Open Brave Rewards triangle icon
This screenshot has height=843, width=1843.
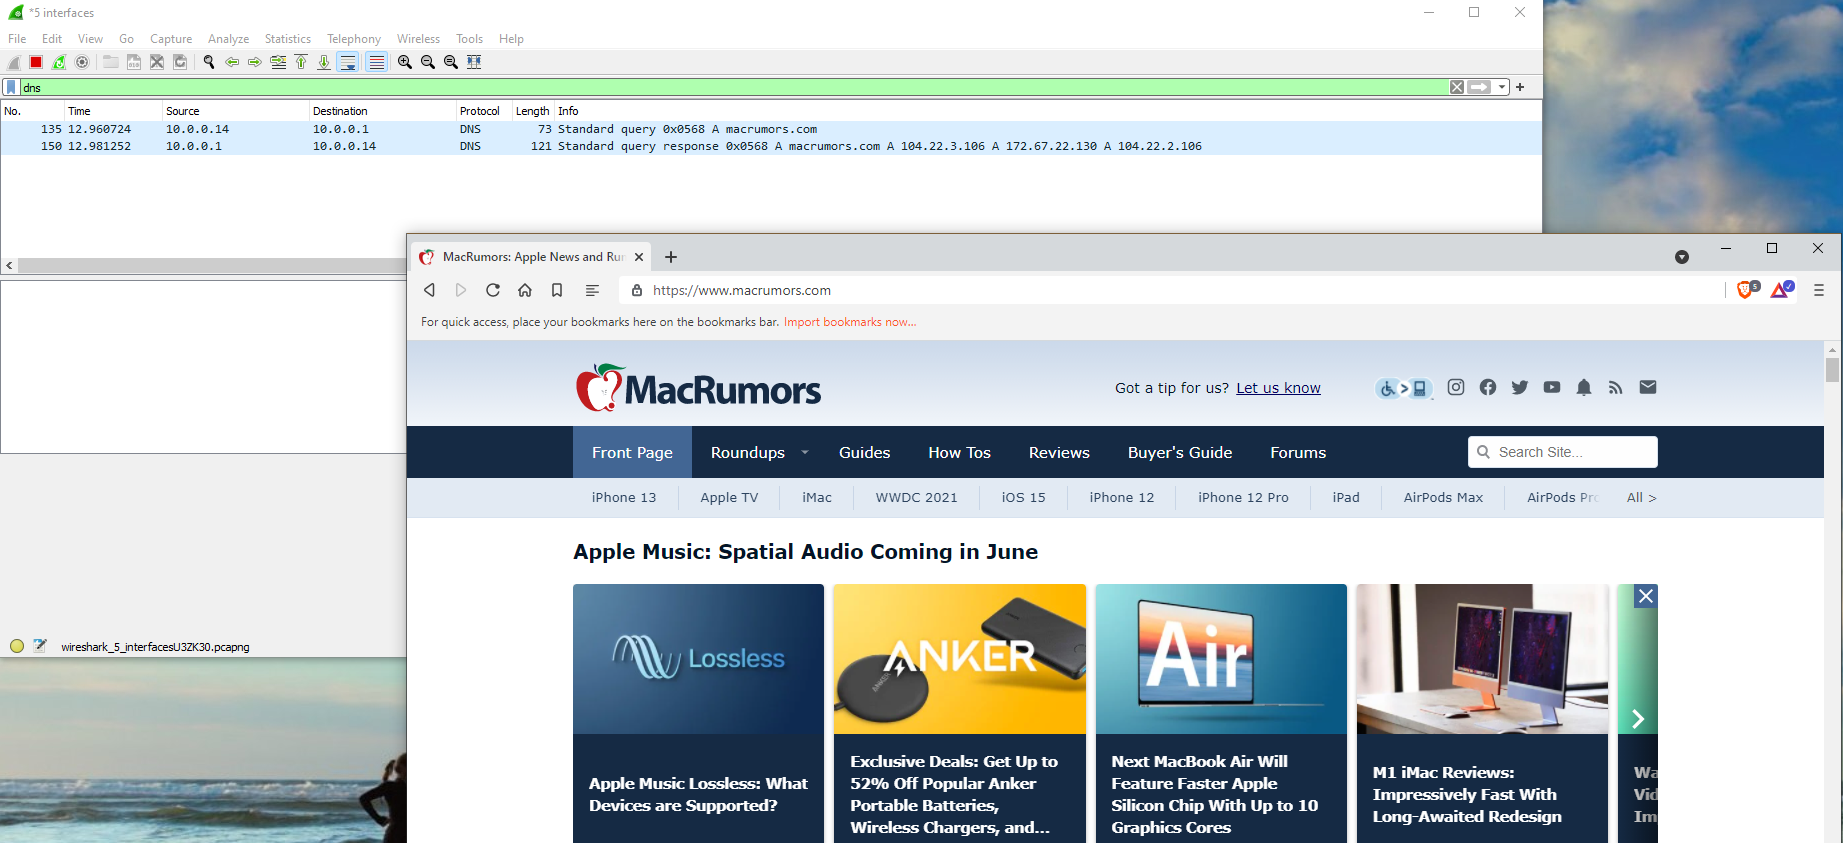click(1781, 290)
